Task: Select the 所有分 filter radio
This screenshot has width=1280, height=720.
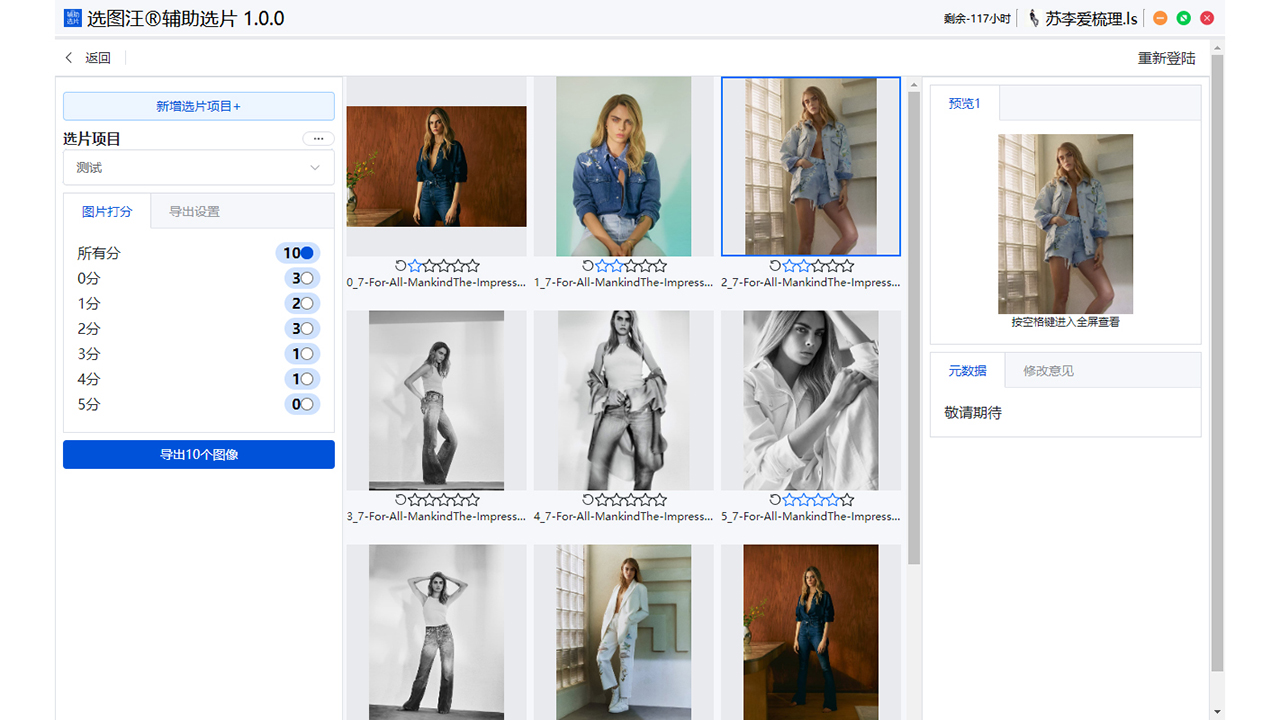Action: (307, 254)
